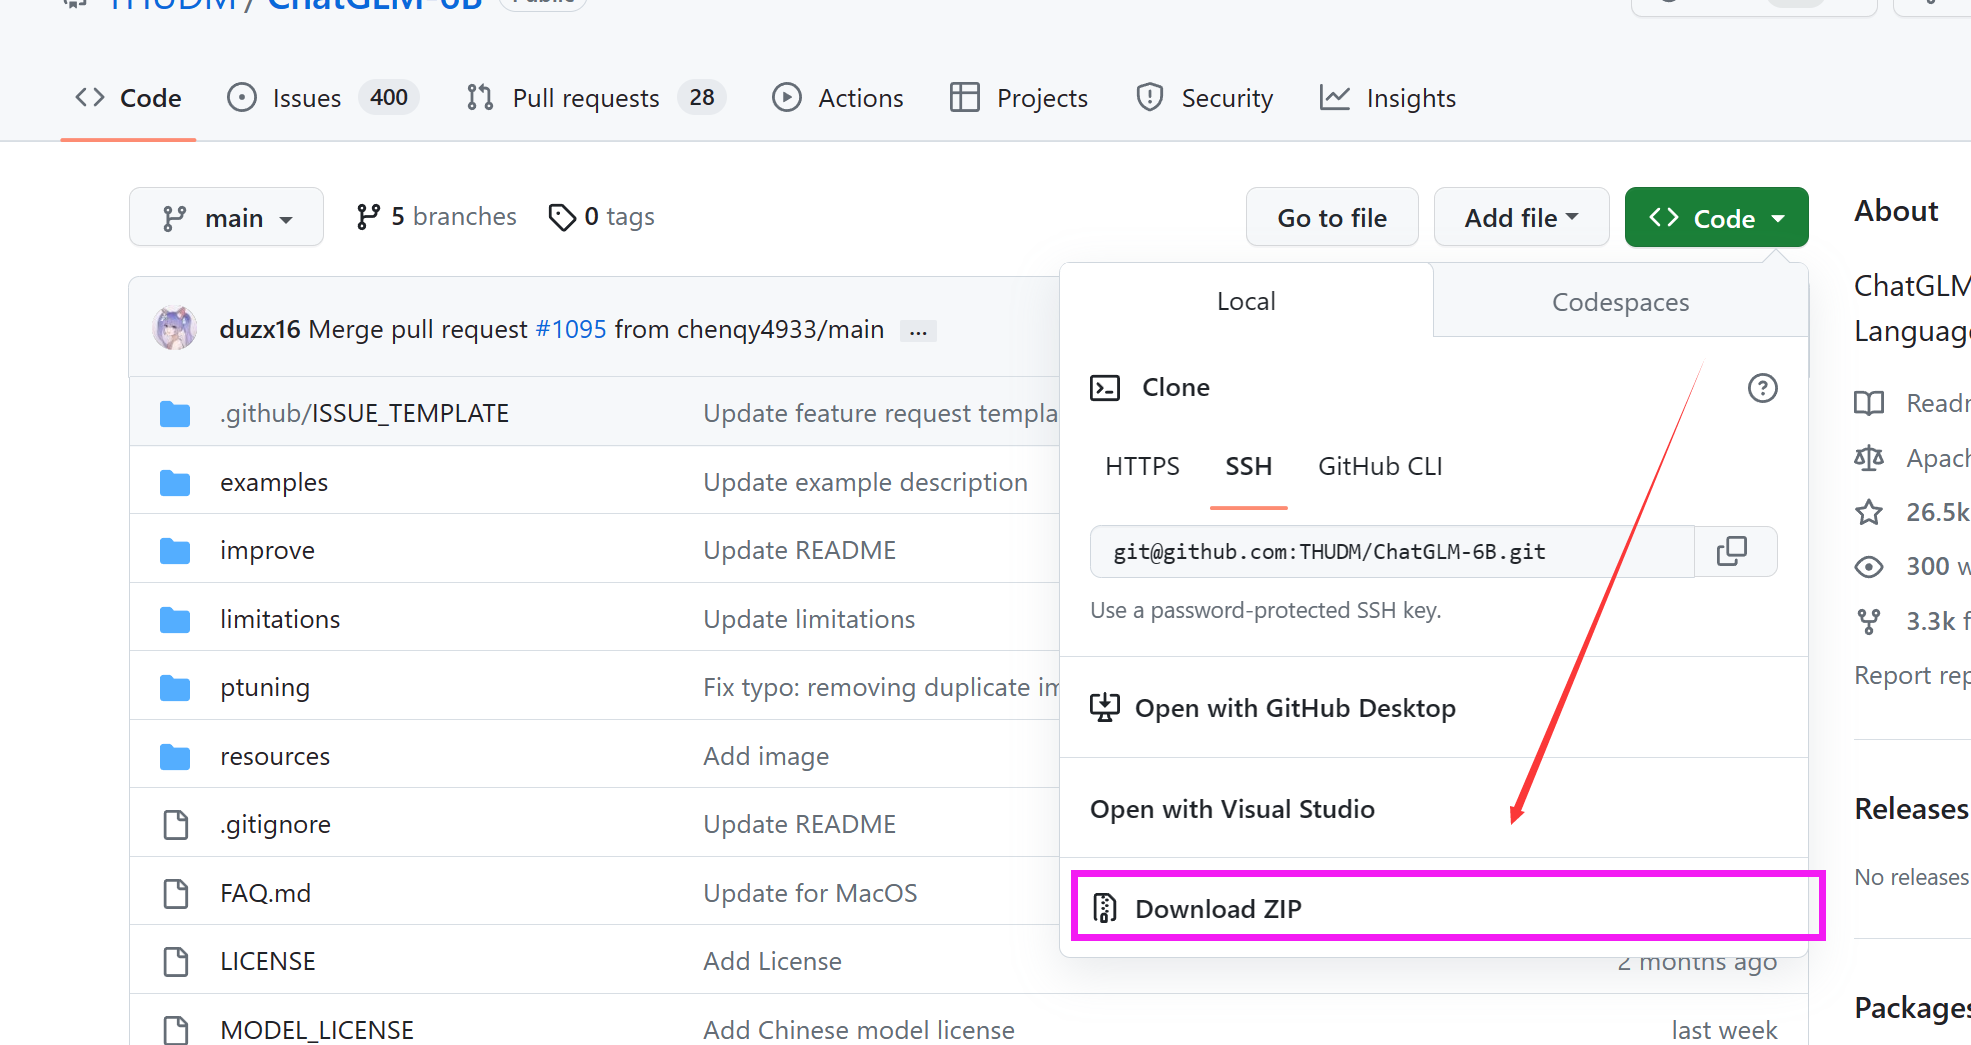Screen dimensions: 1971x1045
Task: Click the SSH clone URL field
Action: pos(1392,551)
